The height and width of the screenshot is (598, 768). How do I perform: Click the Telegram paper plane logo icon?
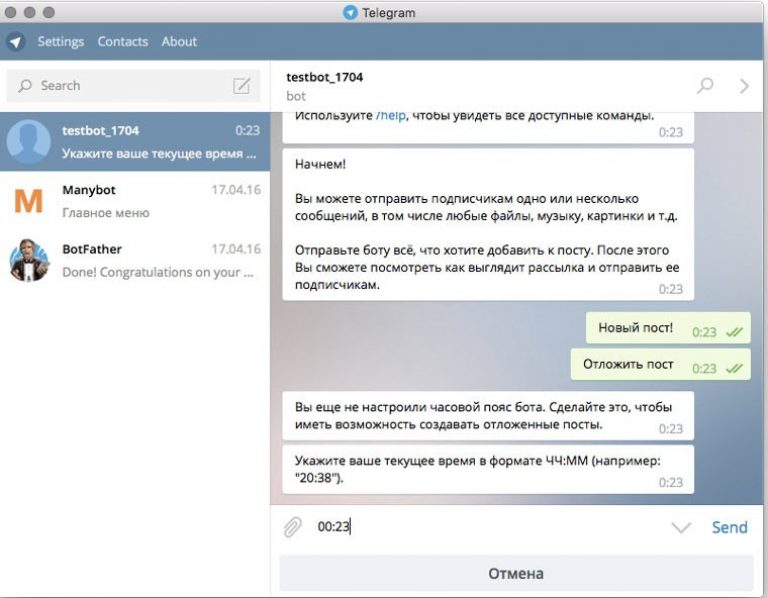16,42
